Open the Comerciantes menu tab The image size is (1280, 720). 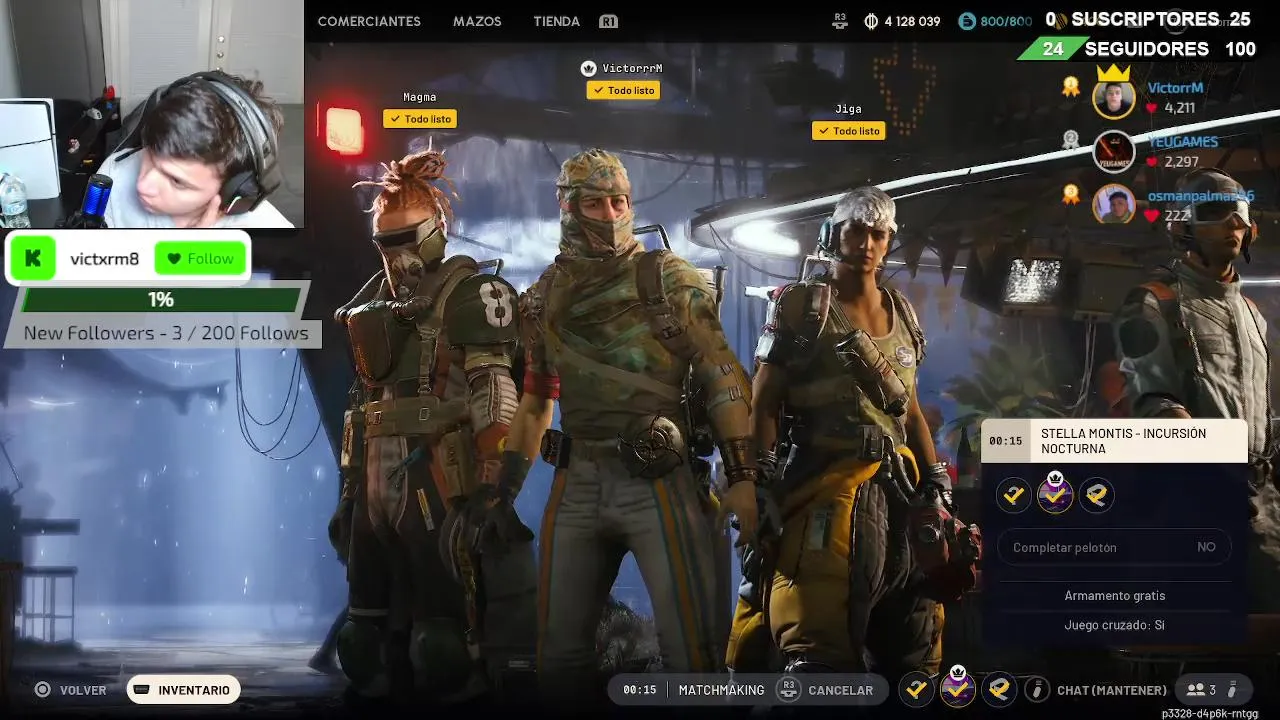369,21
